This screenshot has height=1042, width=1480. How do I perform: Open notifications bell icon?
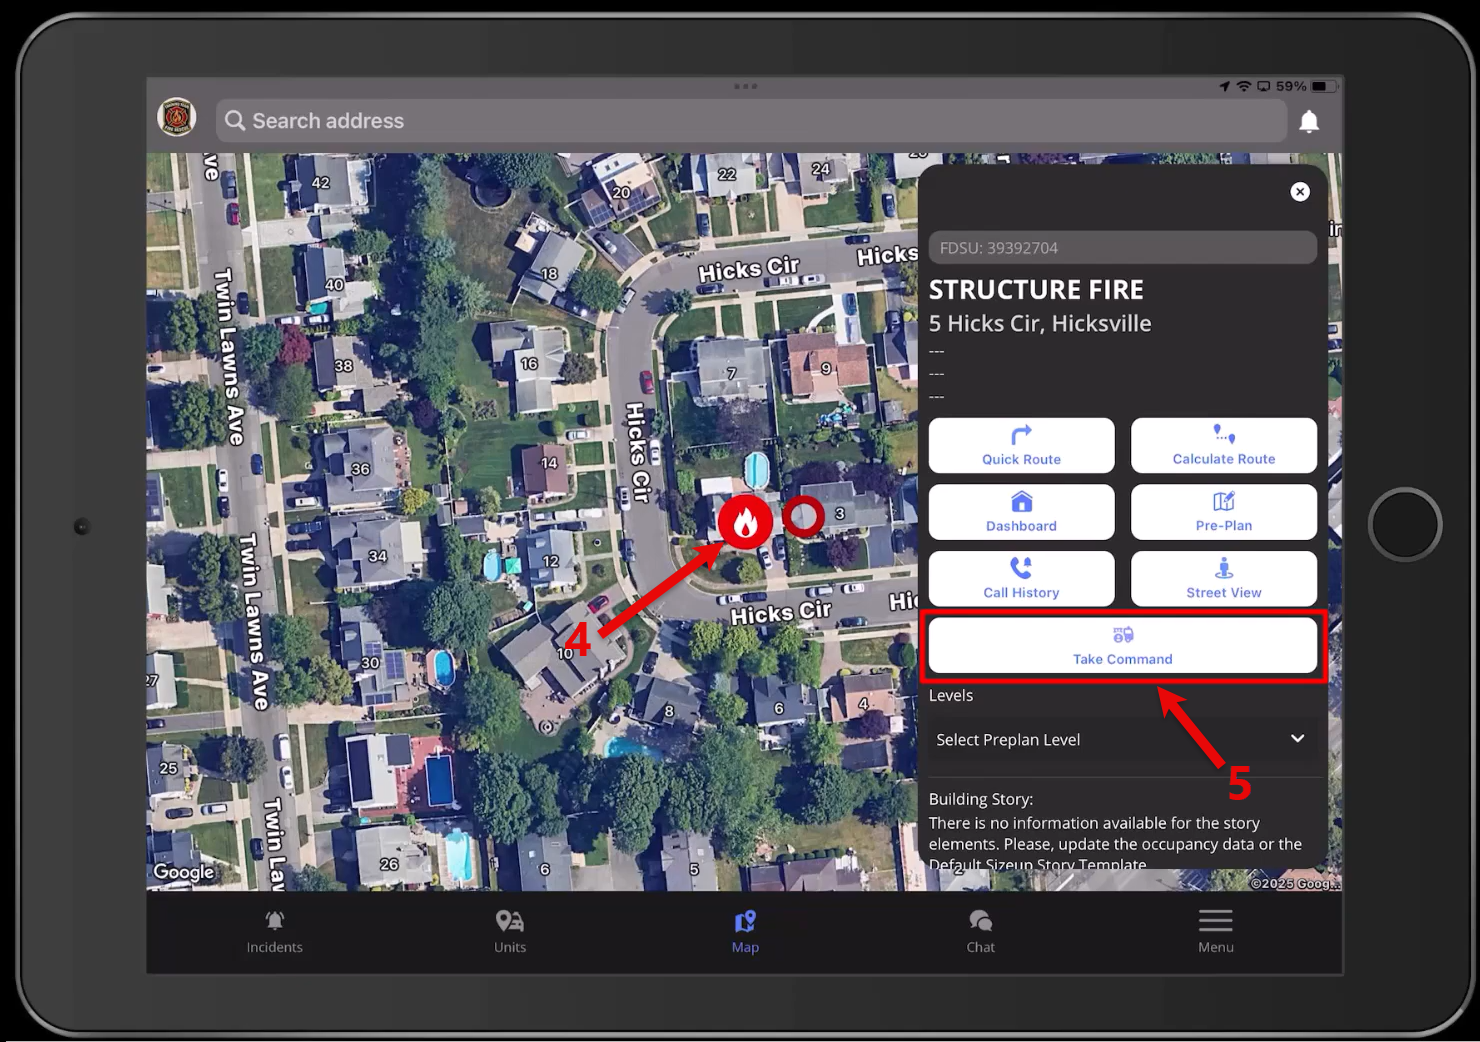coord(1308,122)
